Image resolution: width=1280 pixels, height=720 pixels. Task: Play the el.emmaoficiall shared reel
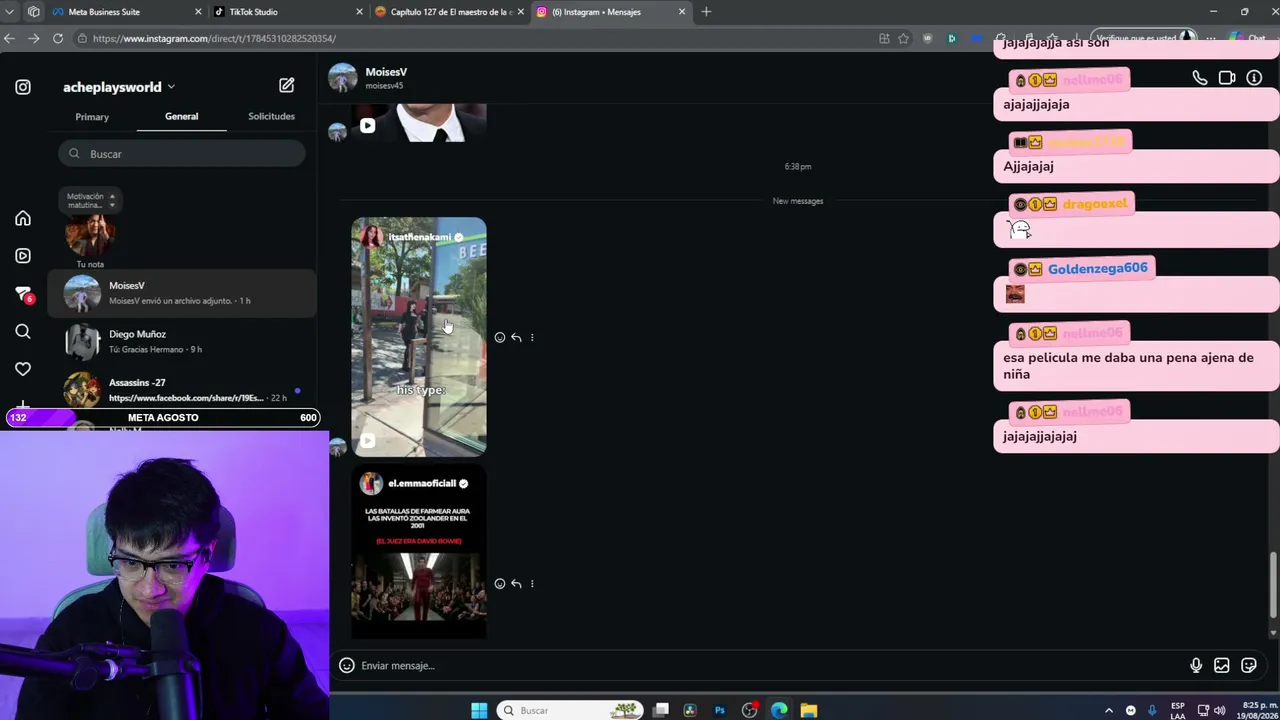tap(419, 551)
